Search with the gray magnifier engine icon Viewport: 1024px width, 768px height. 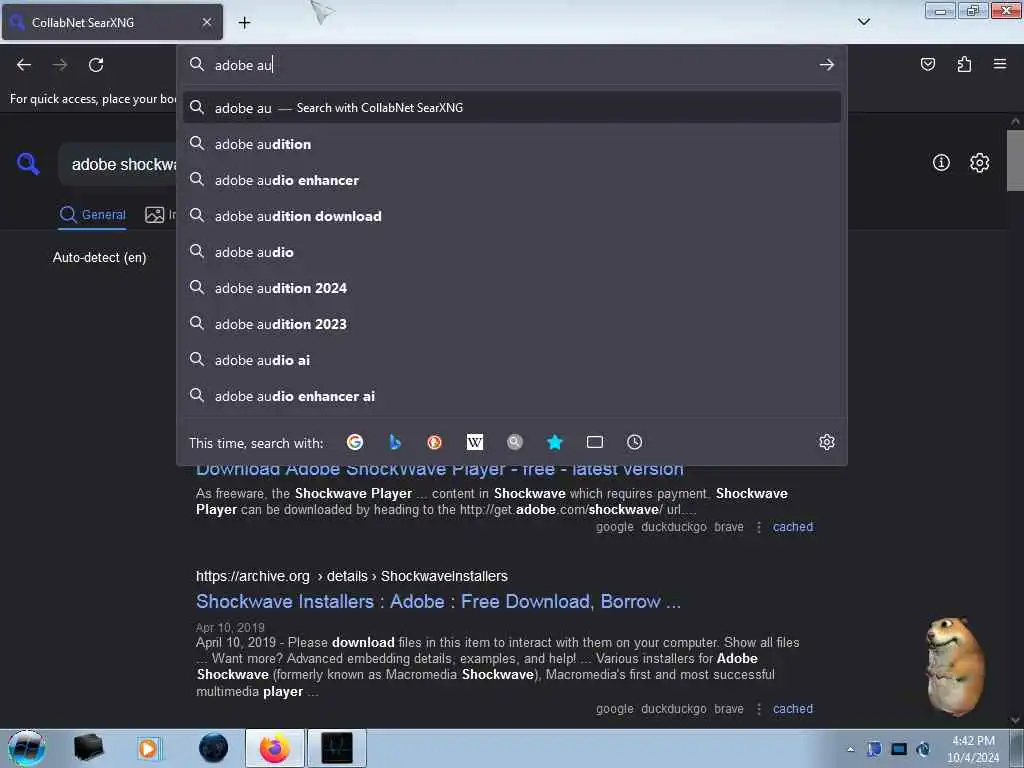click(515, 442)
